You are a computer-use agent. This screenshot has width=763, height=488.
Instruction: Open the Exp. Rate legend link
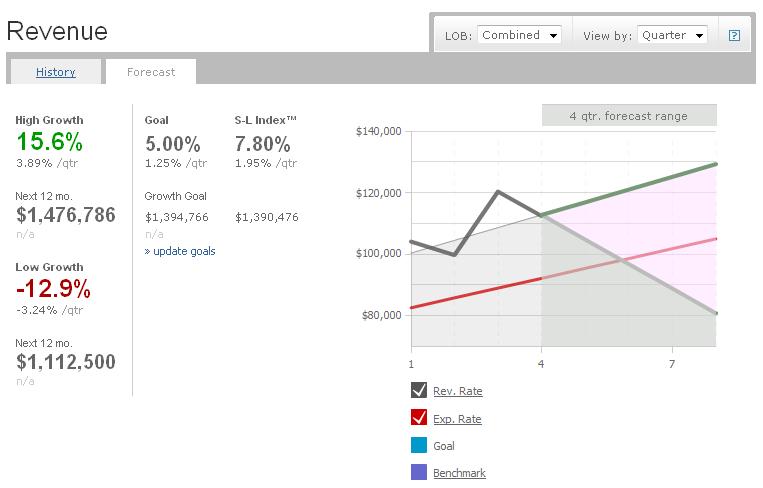(457, 419)
